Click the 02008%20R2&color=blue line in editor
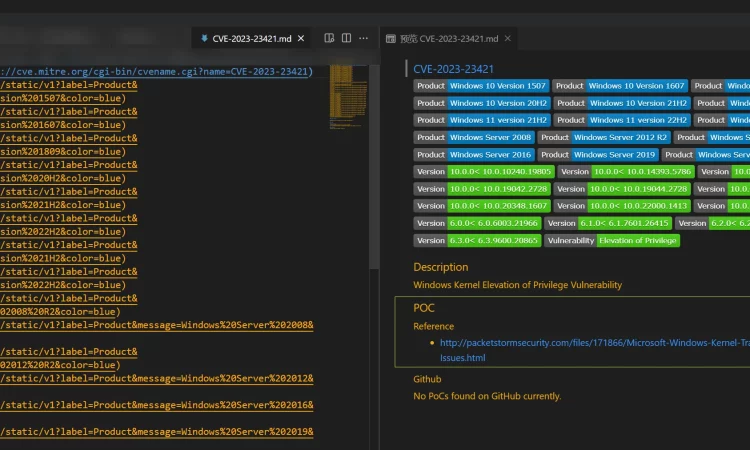Viewport: 750px width, 450px height. point(60,312)
